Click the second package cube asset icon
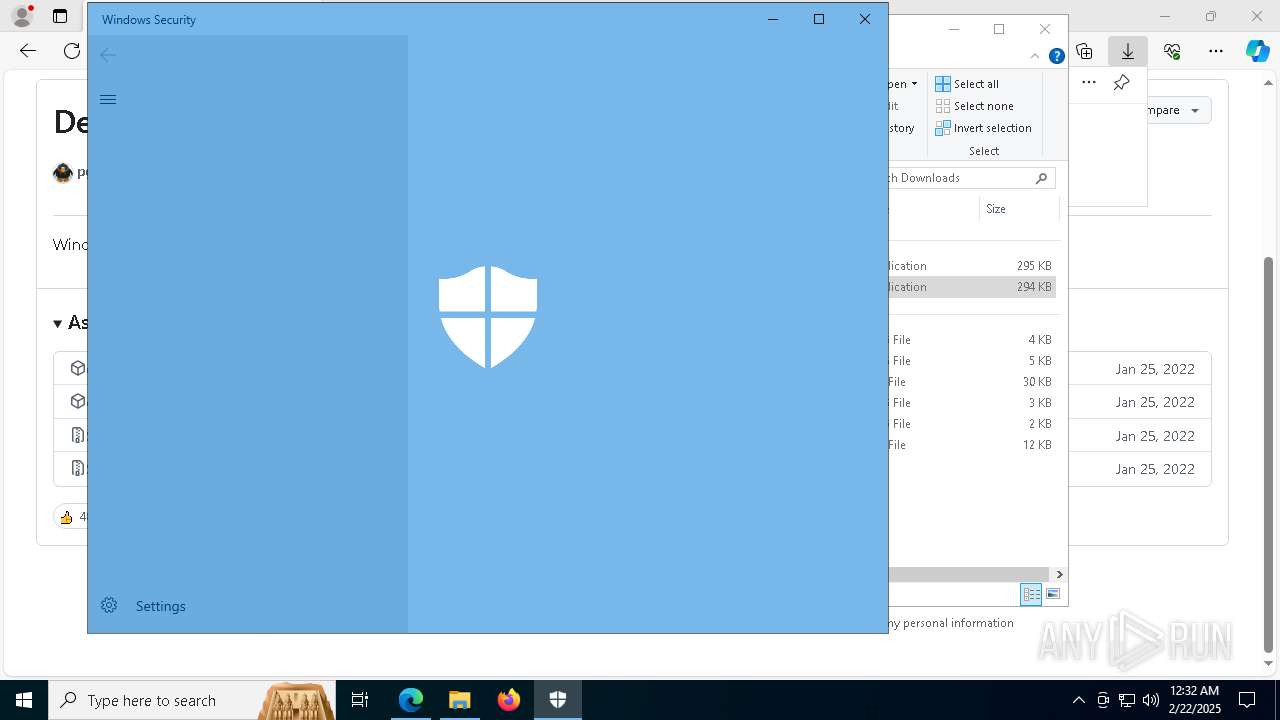Screen dimensions: 1280x720 point(78,401)
